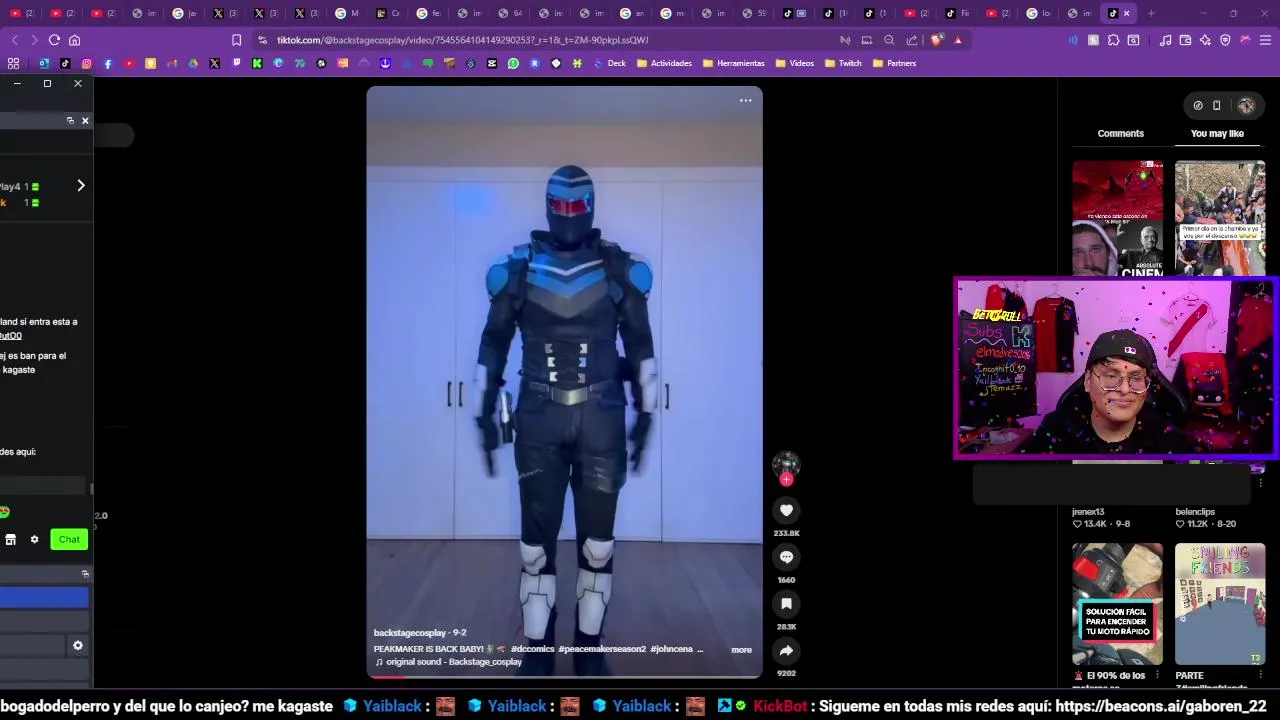This screenshot has height=720, width=1280.
Task: Open the apps grid in the bookmarks bar
Action: coord(14,63)
